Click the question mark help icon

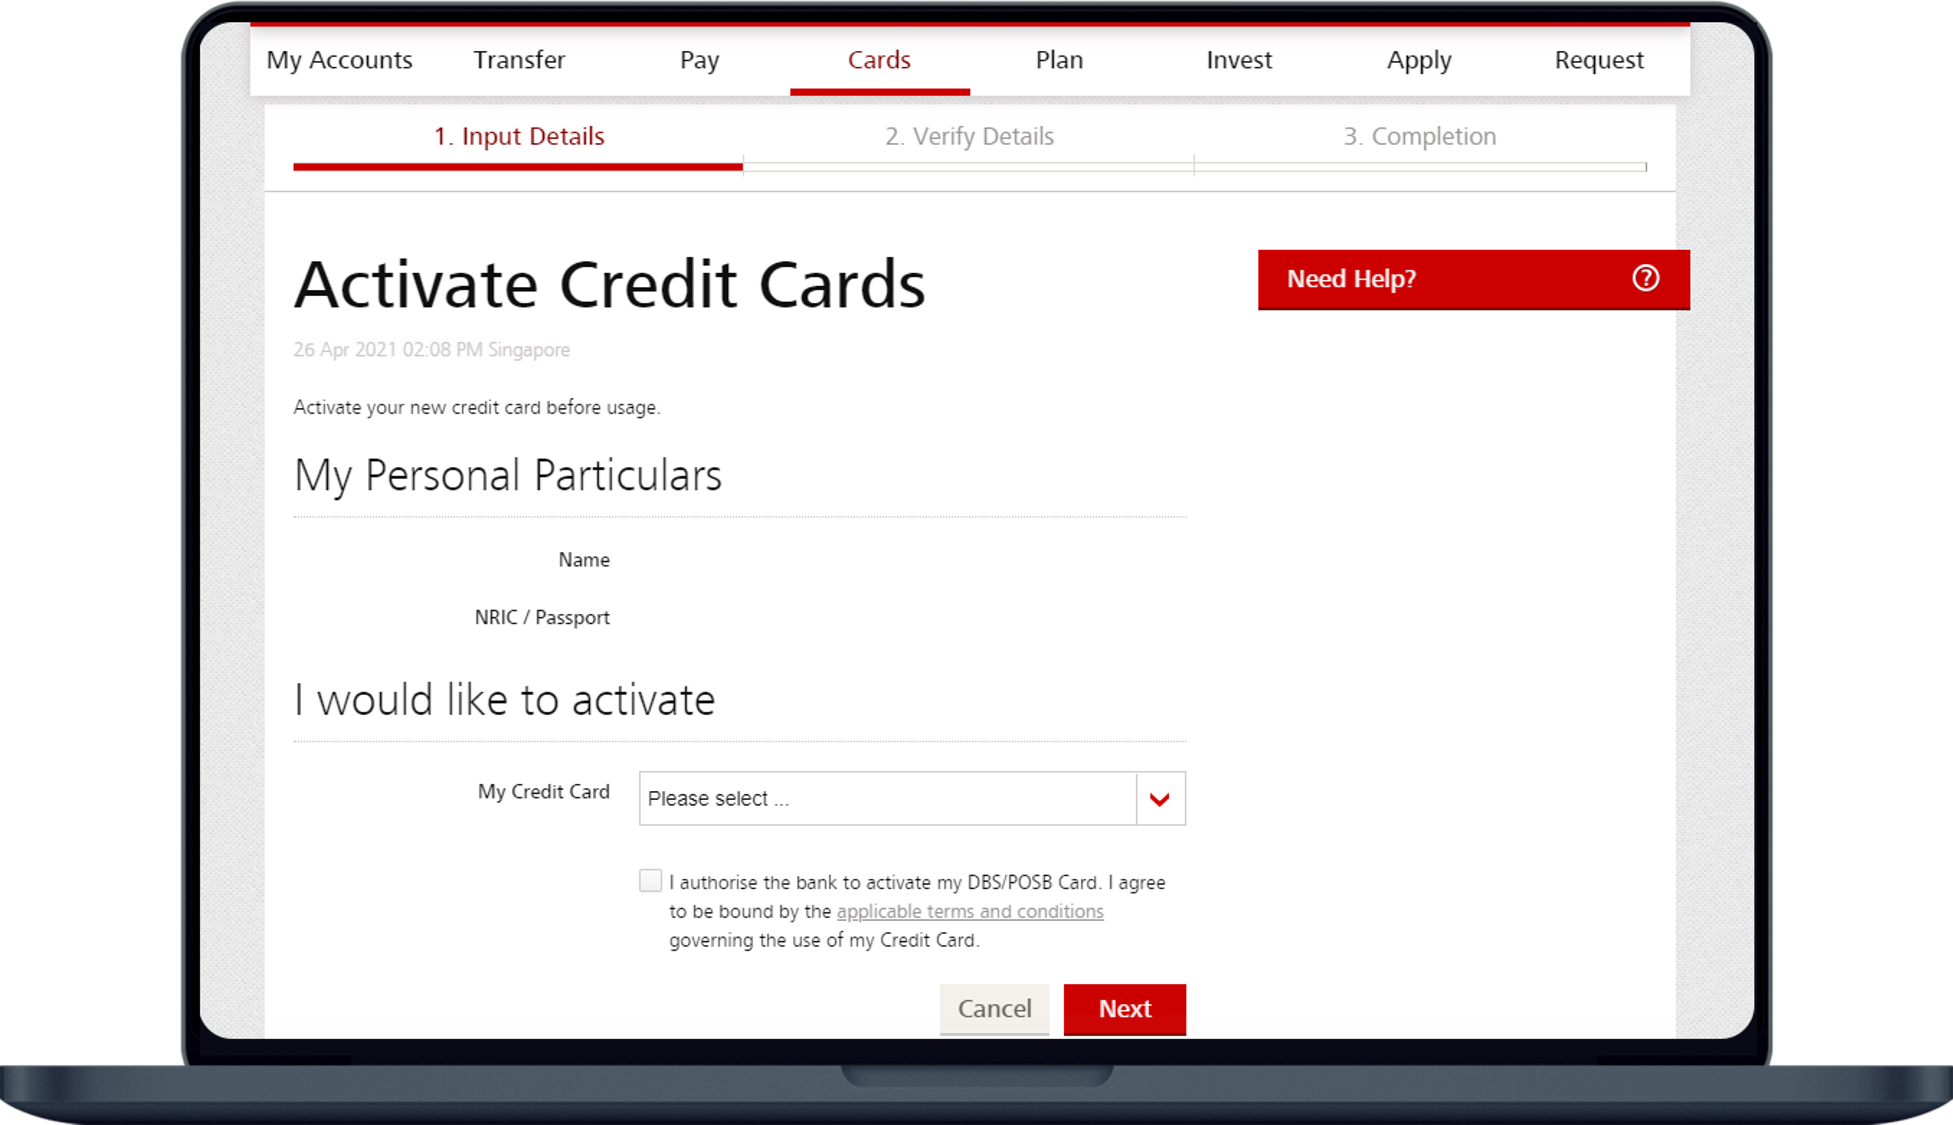tap(1645, 278)
